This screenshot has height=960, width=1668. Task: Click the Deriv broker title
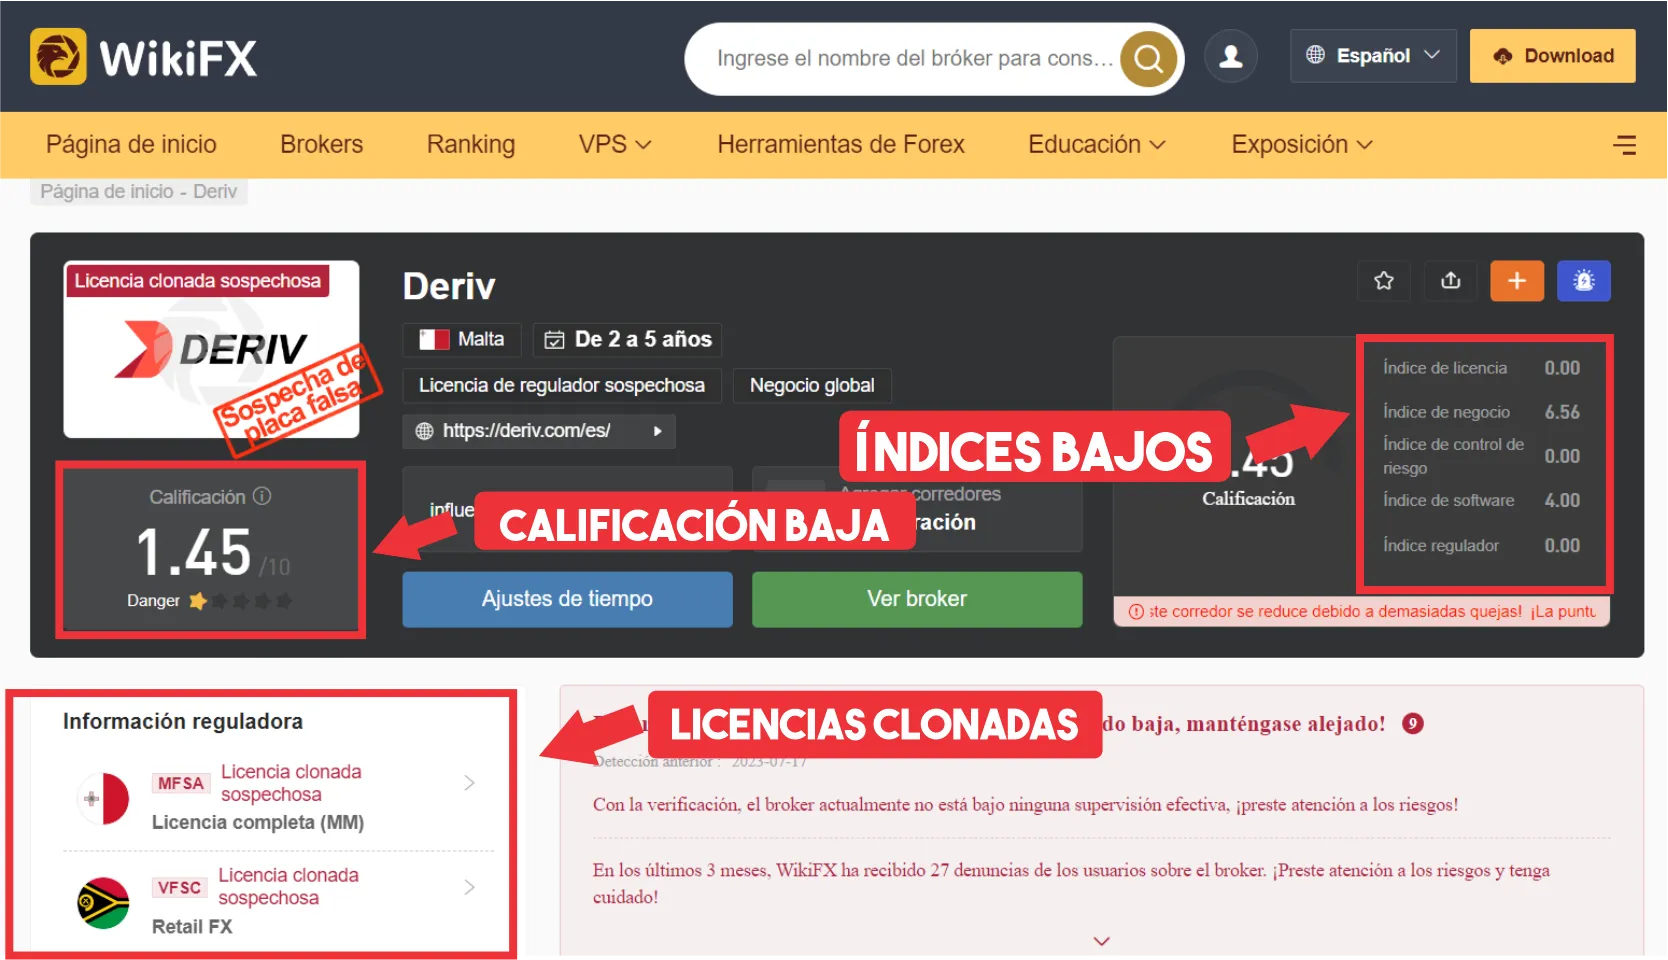[449, 287]
